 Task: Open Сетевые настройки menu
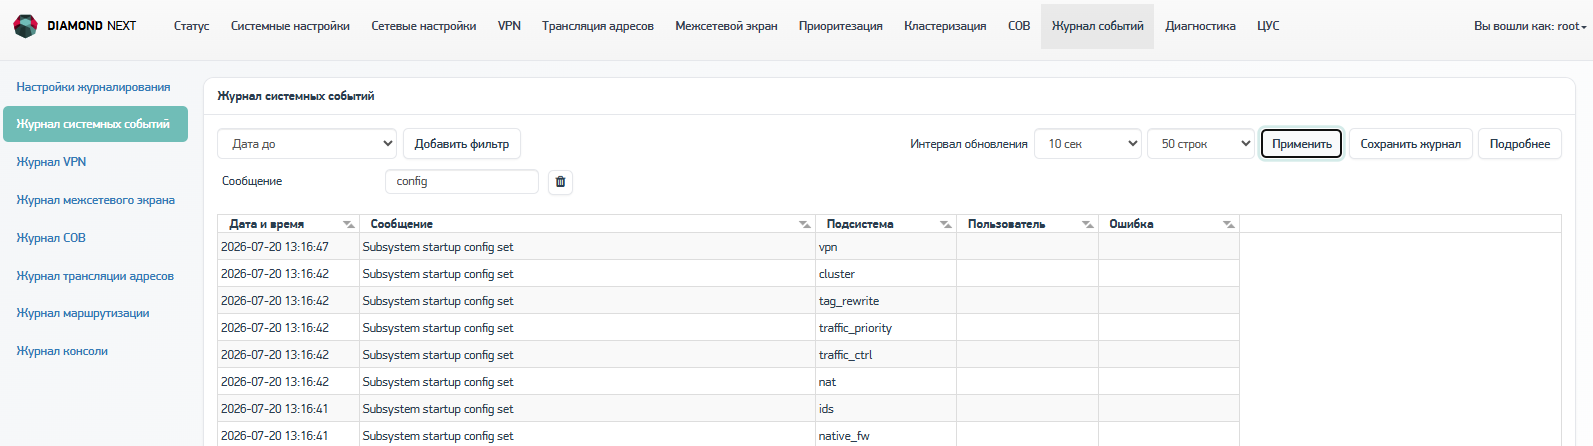(x=424, y=26)
